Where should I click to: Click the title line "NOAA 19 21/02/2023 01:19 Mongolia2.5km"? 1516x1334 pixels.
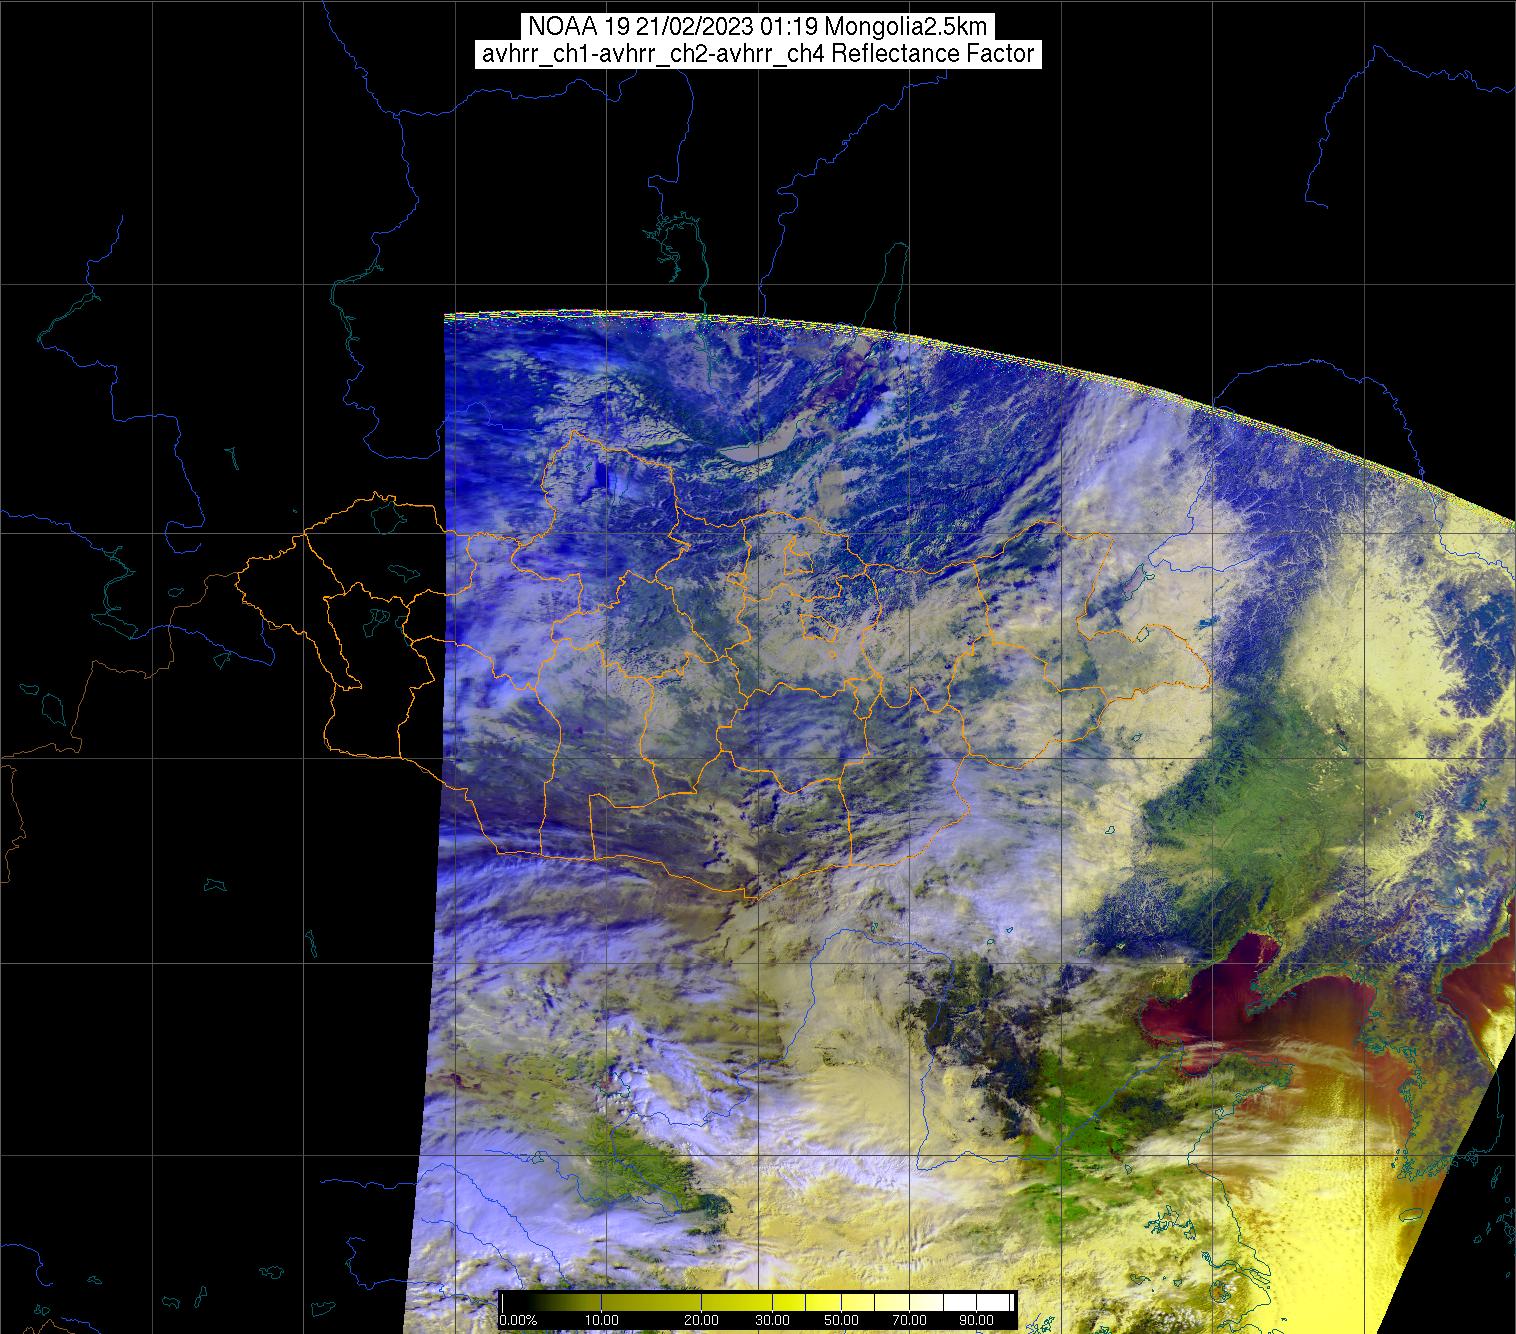[758, 26]
